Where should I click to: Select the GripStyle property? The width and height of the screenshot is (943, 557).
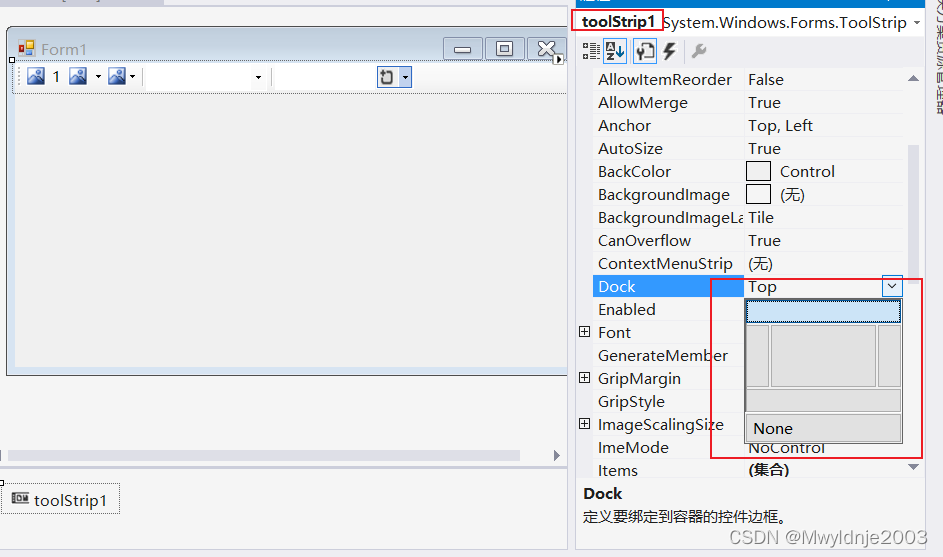coord(631,401)
